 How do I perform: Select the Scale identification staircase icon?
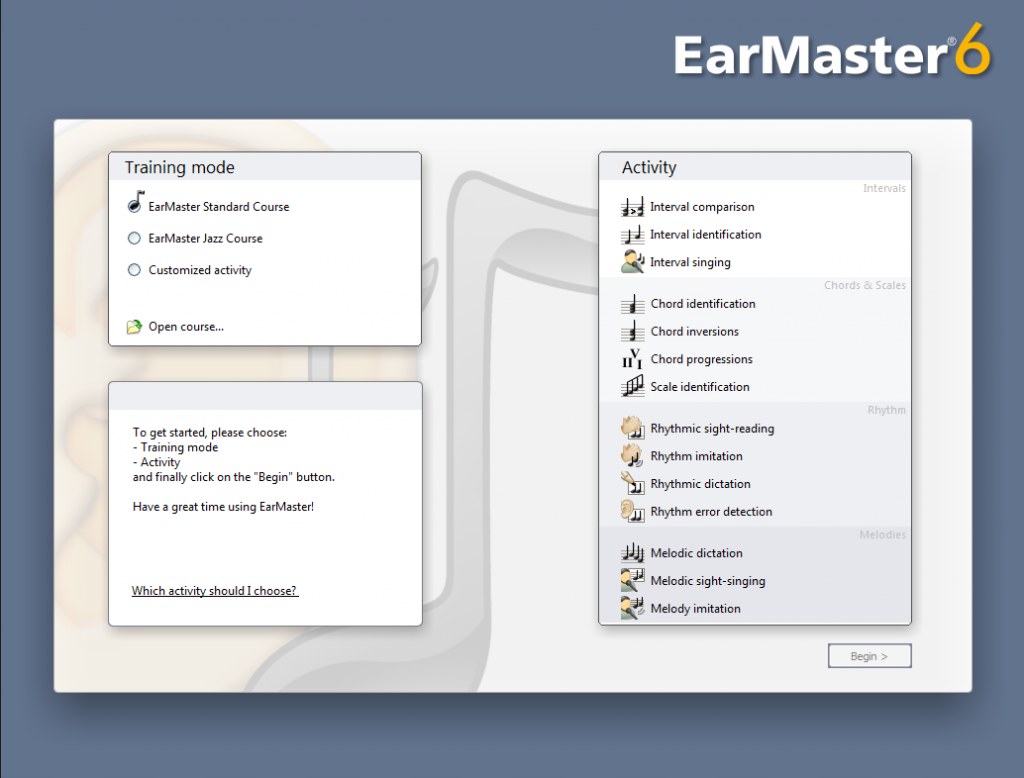[x=632, y=387]
